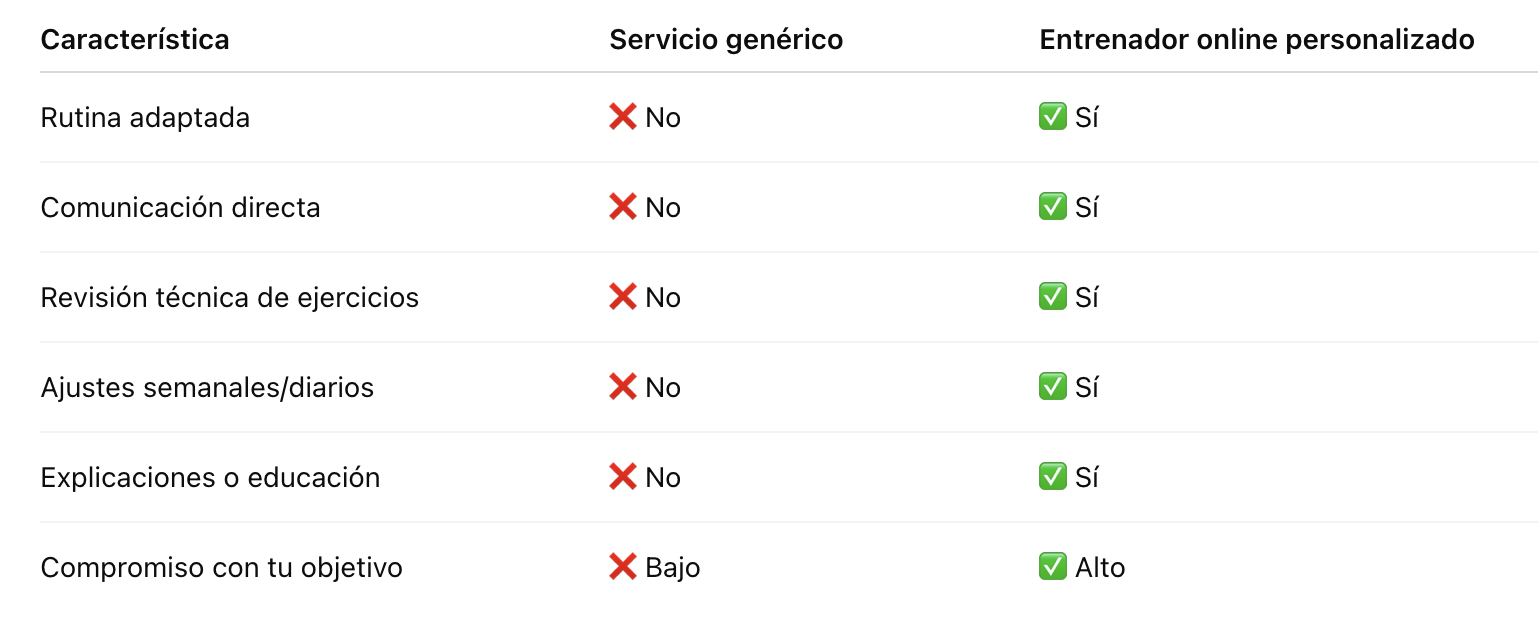Click the Servicio genérico column header

click(x=726, y=40)
